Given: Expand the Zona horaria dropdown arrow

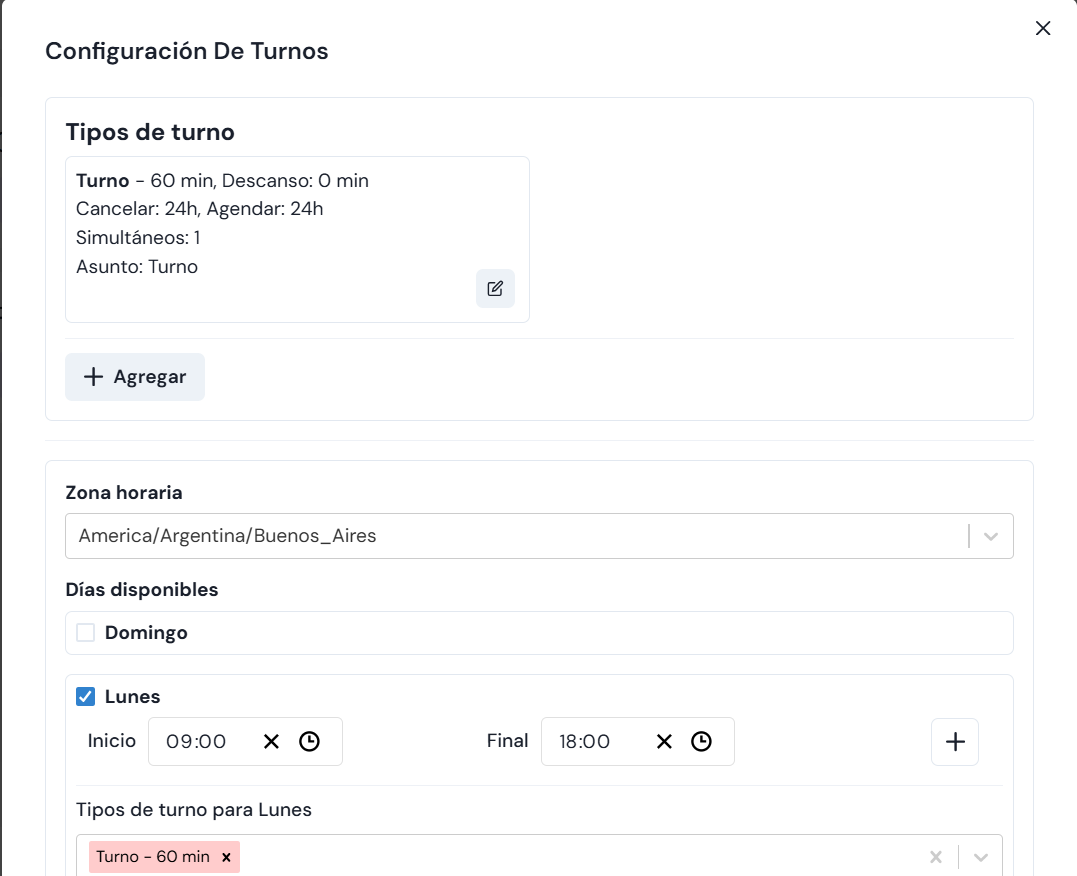Looking at the screenshot, I should pyautogui.click(x=991, y=536).
